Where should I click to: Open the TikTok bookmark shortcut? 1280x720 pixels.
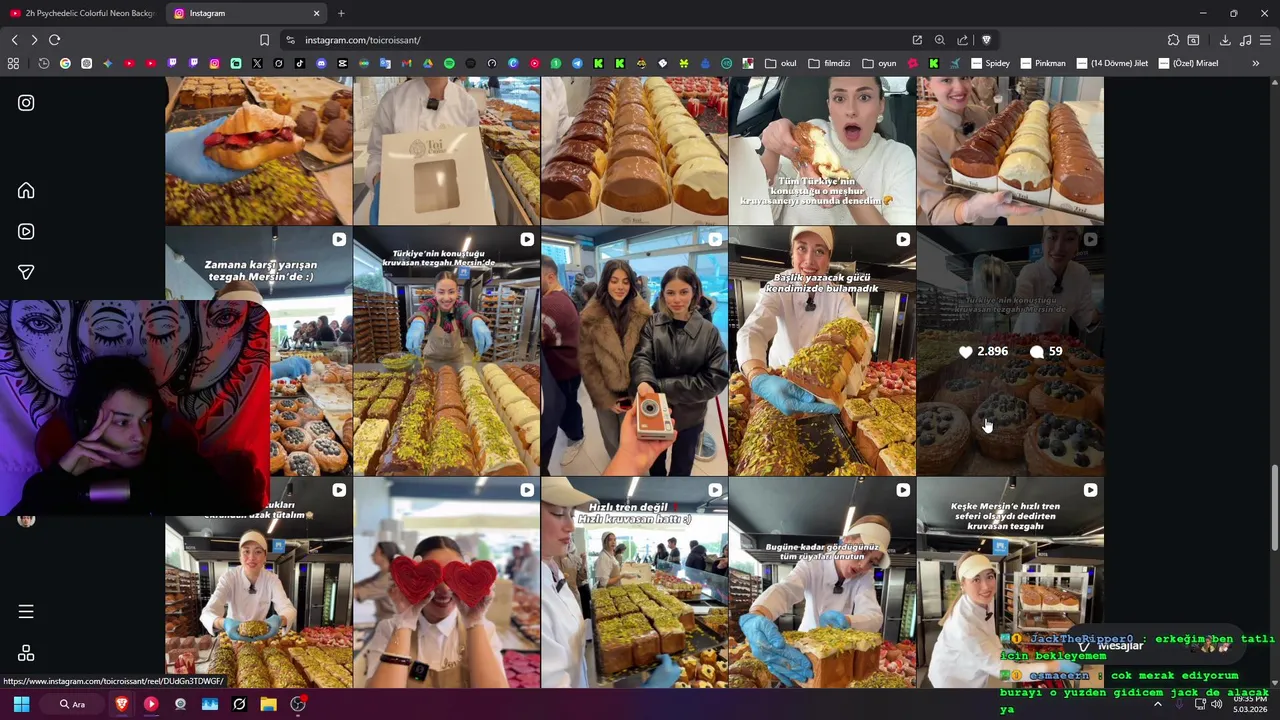[x=299, y=63]
